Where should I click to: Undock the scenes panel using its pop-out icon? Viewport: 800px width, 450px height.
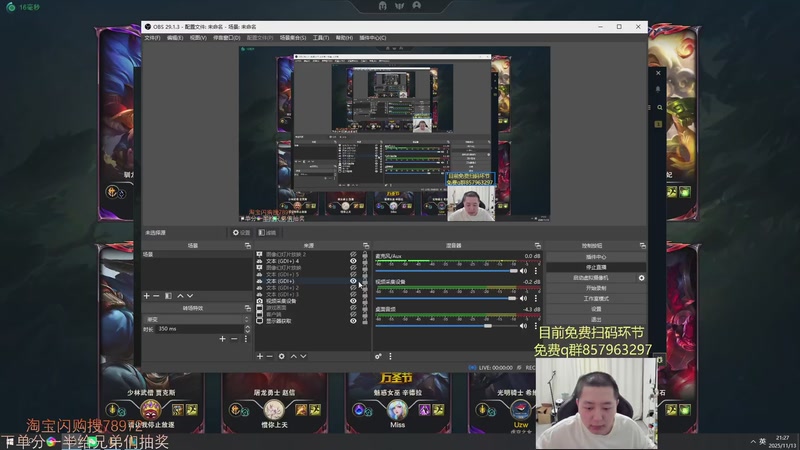click(247, 246)
